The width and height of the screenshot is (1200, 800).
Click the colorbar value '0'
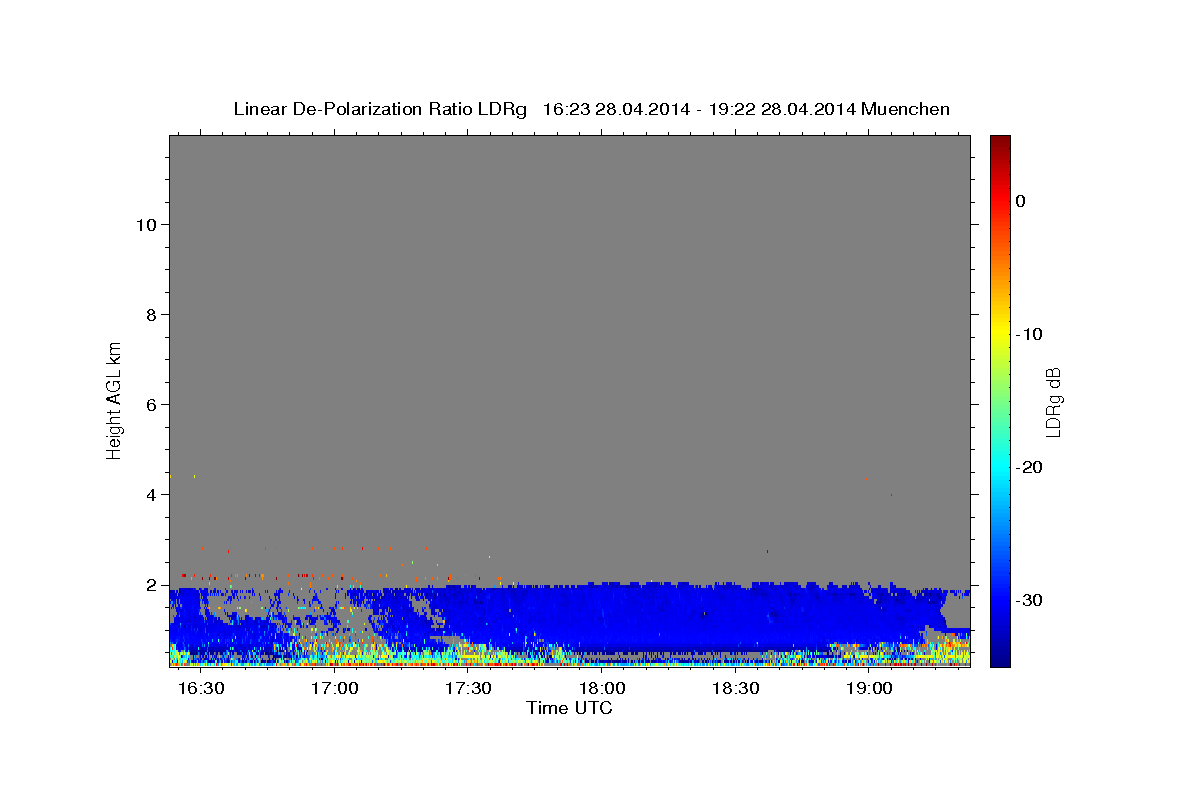click(x=1020, y=201)
